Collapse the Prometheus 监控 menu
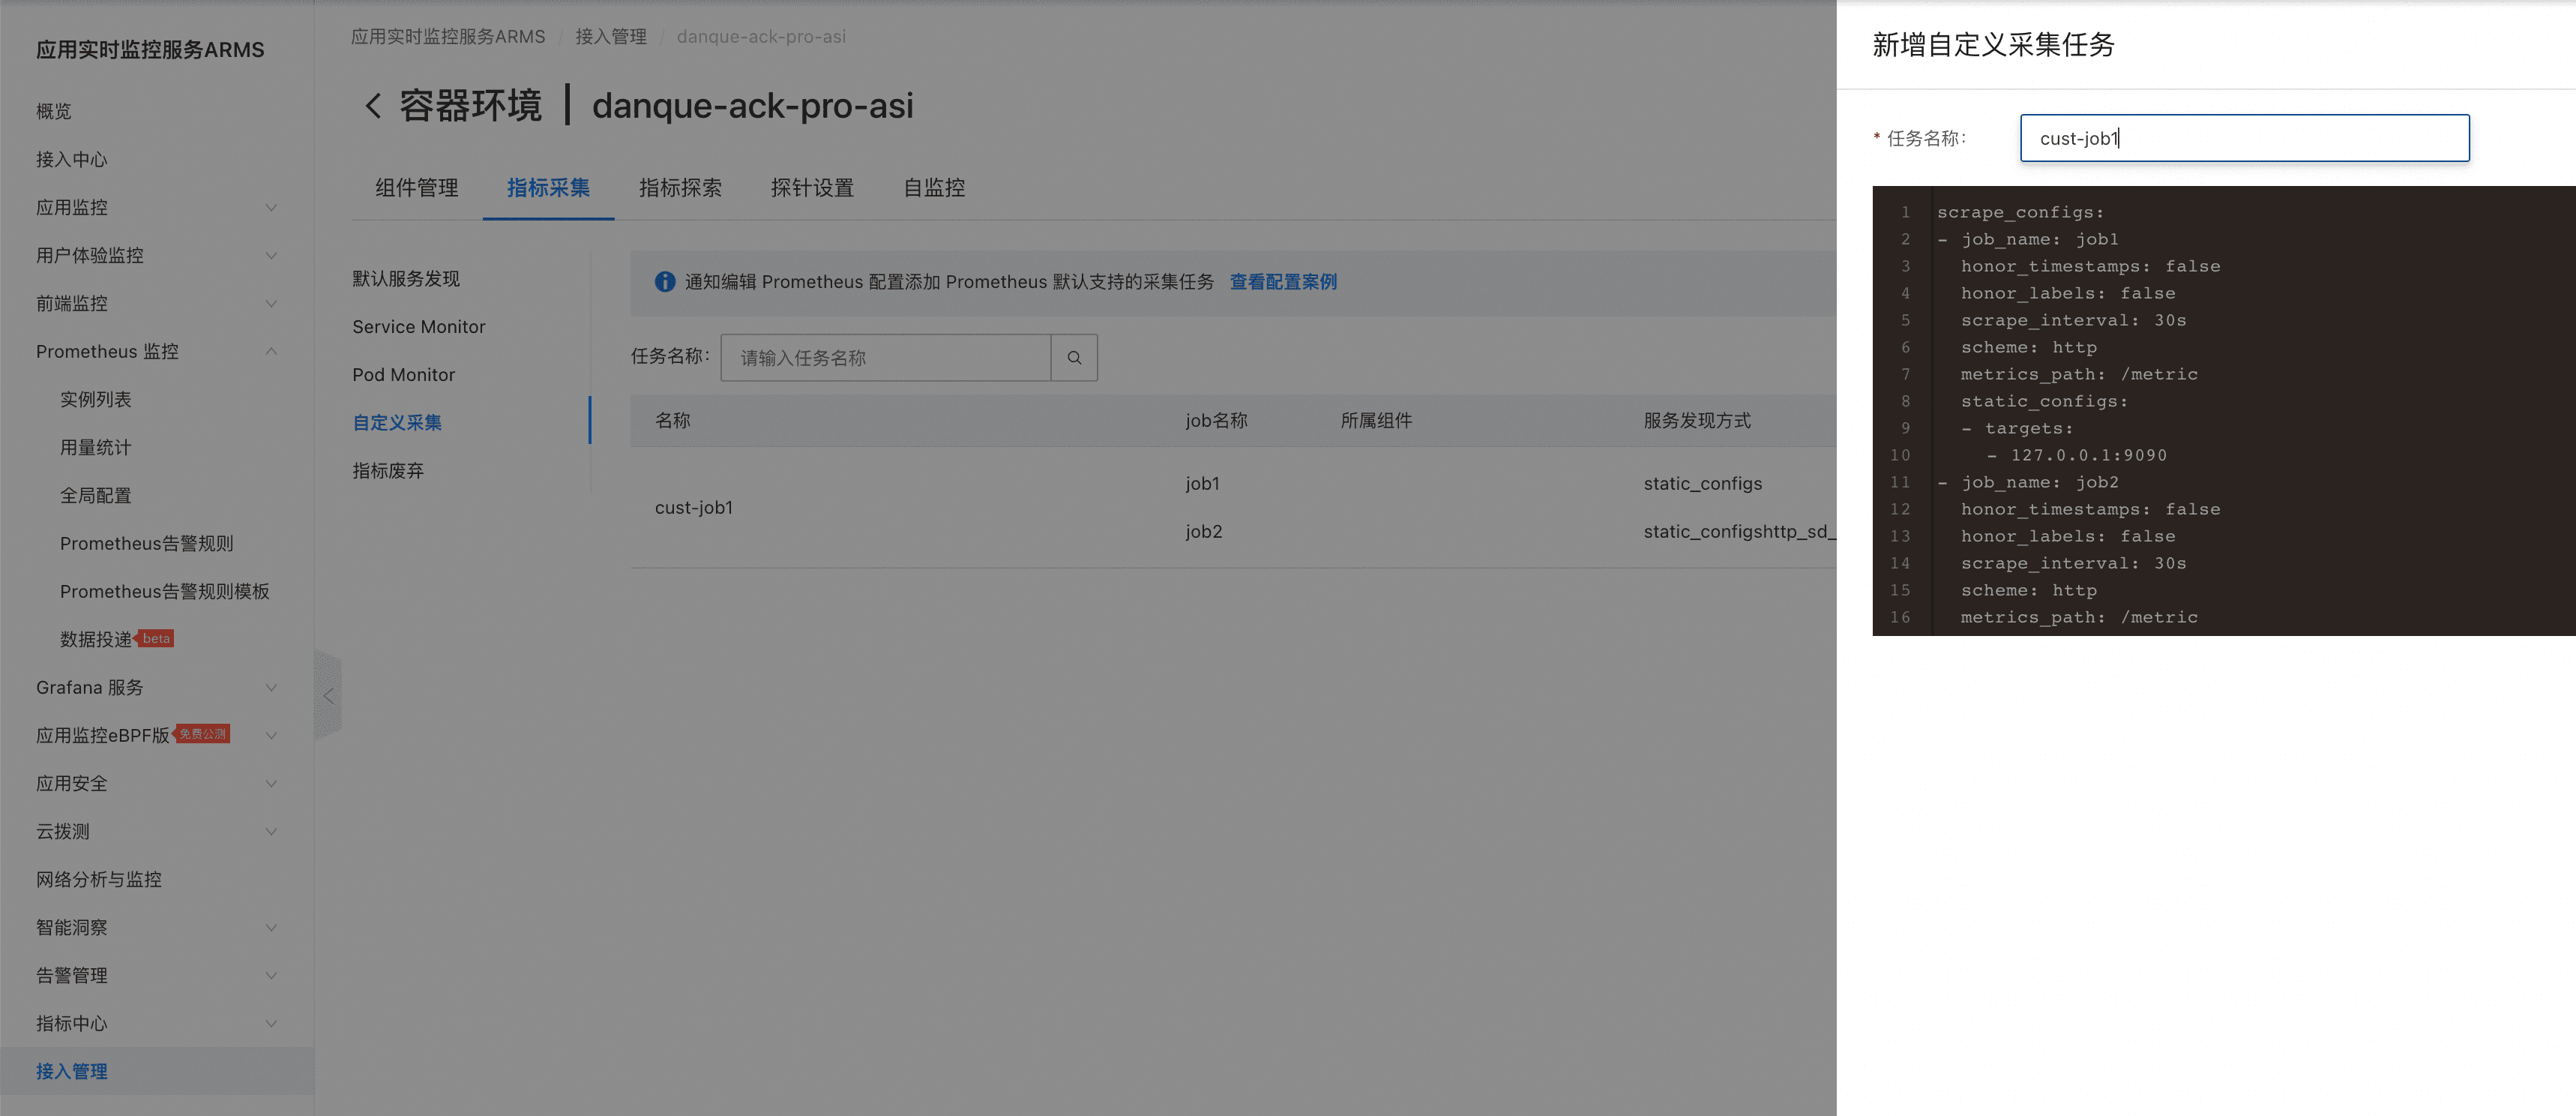 271,352
